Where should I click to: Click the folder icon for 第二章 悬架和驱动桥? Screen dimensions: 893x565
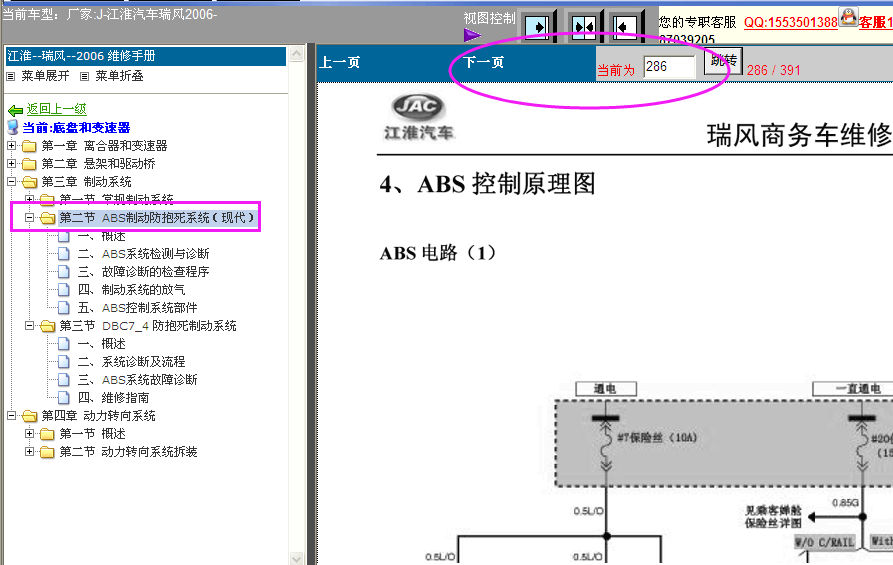pyautogui.click(x=29, y=165)
